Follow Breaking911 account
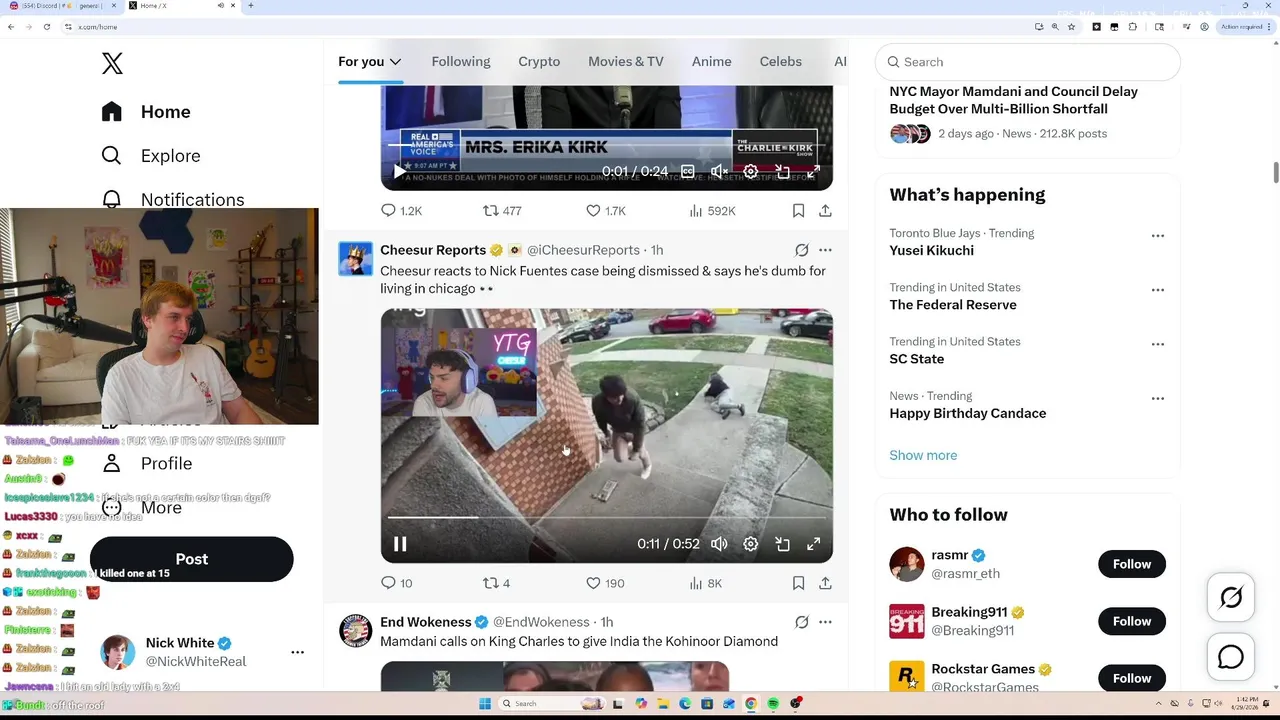1280x720 pixels. tap(1132, 621)
